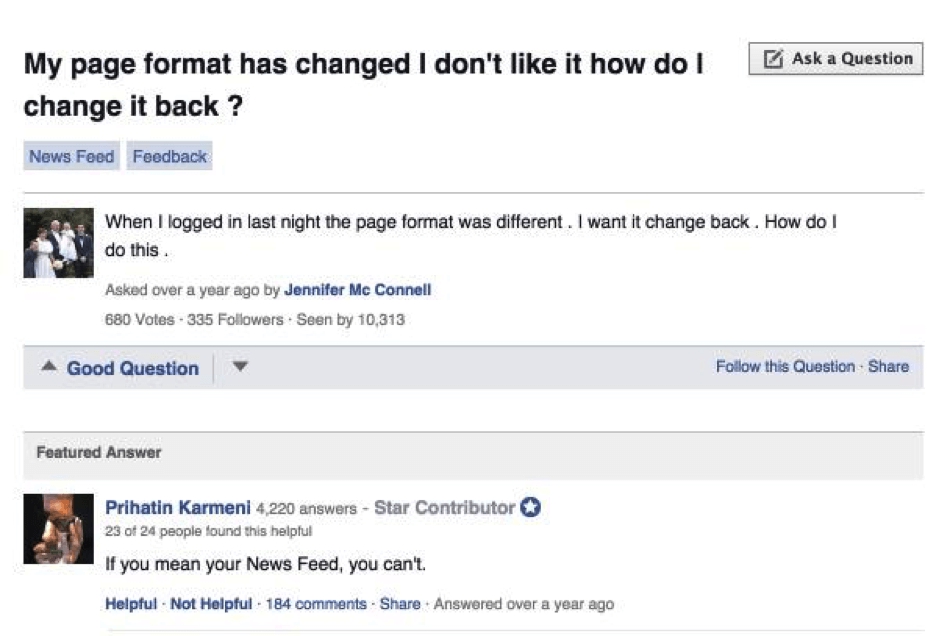
Task: Open the Feedback topic tag
Action: tap(170, 156)
